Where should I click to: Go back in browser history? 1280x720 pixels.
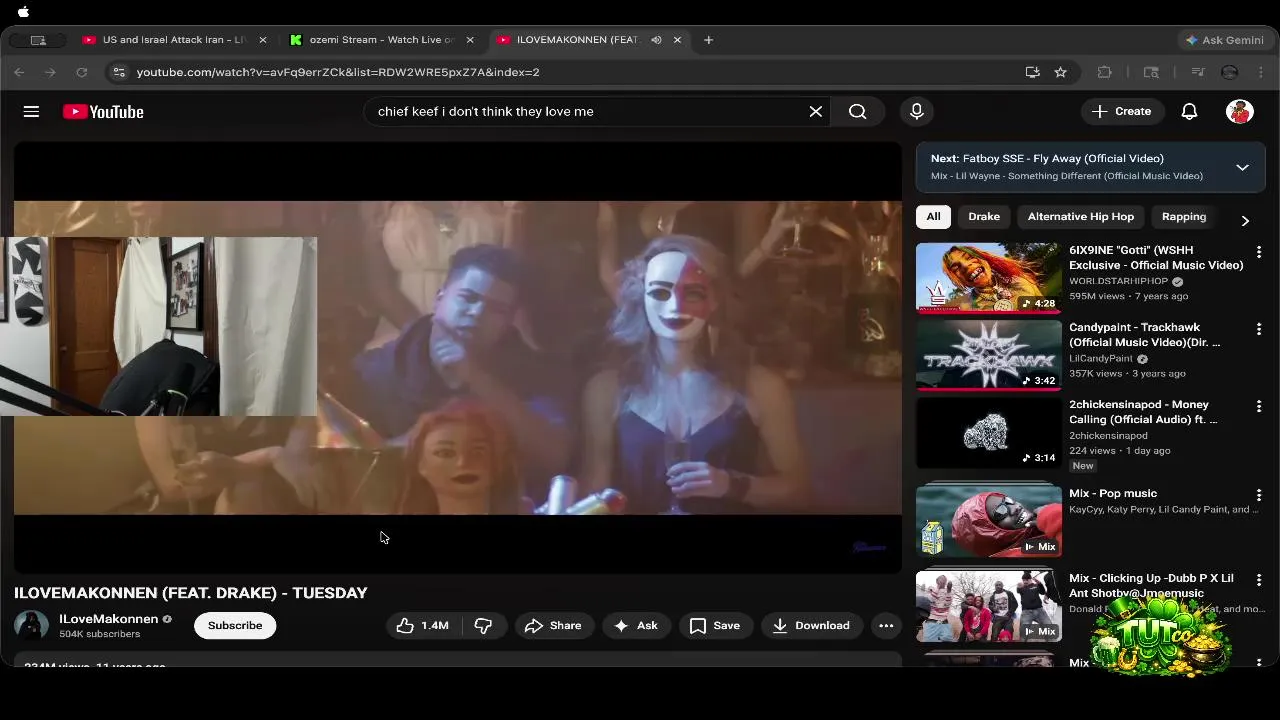(19, 72)
